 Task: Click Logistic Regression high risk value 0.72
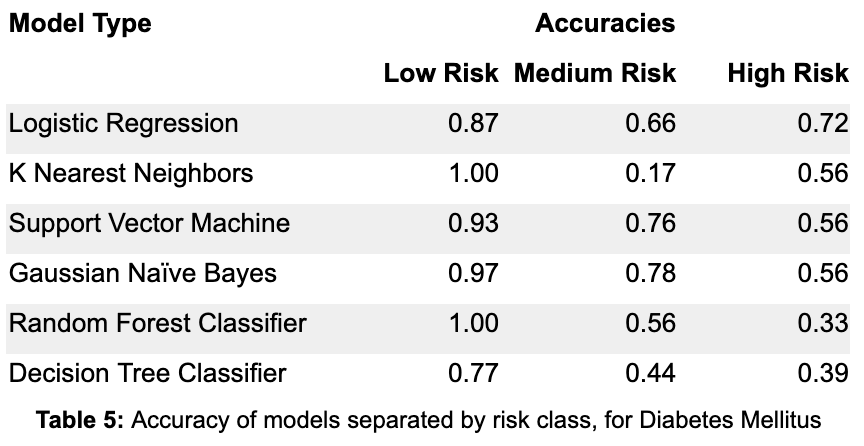823,123
